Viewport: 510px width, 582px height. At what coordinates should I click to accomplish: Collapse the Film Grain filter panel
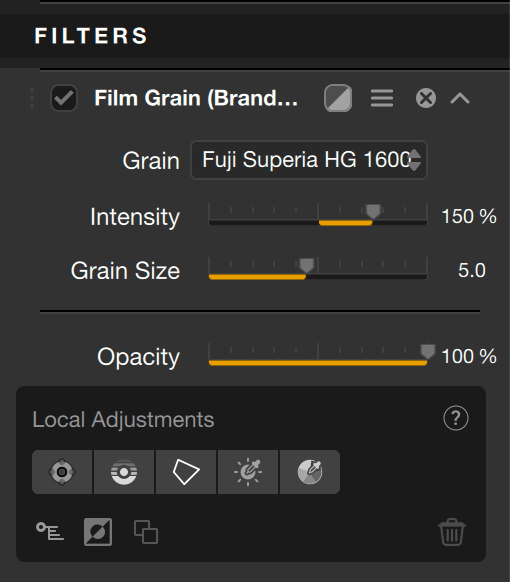click(x=460, y=98)
